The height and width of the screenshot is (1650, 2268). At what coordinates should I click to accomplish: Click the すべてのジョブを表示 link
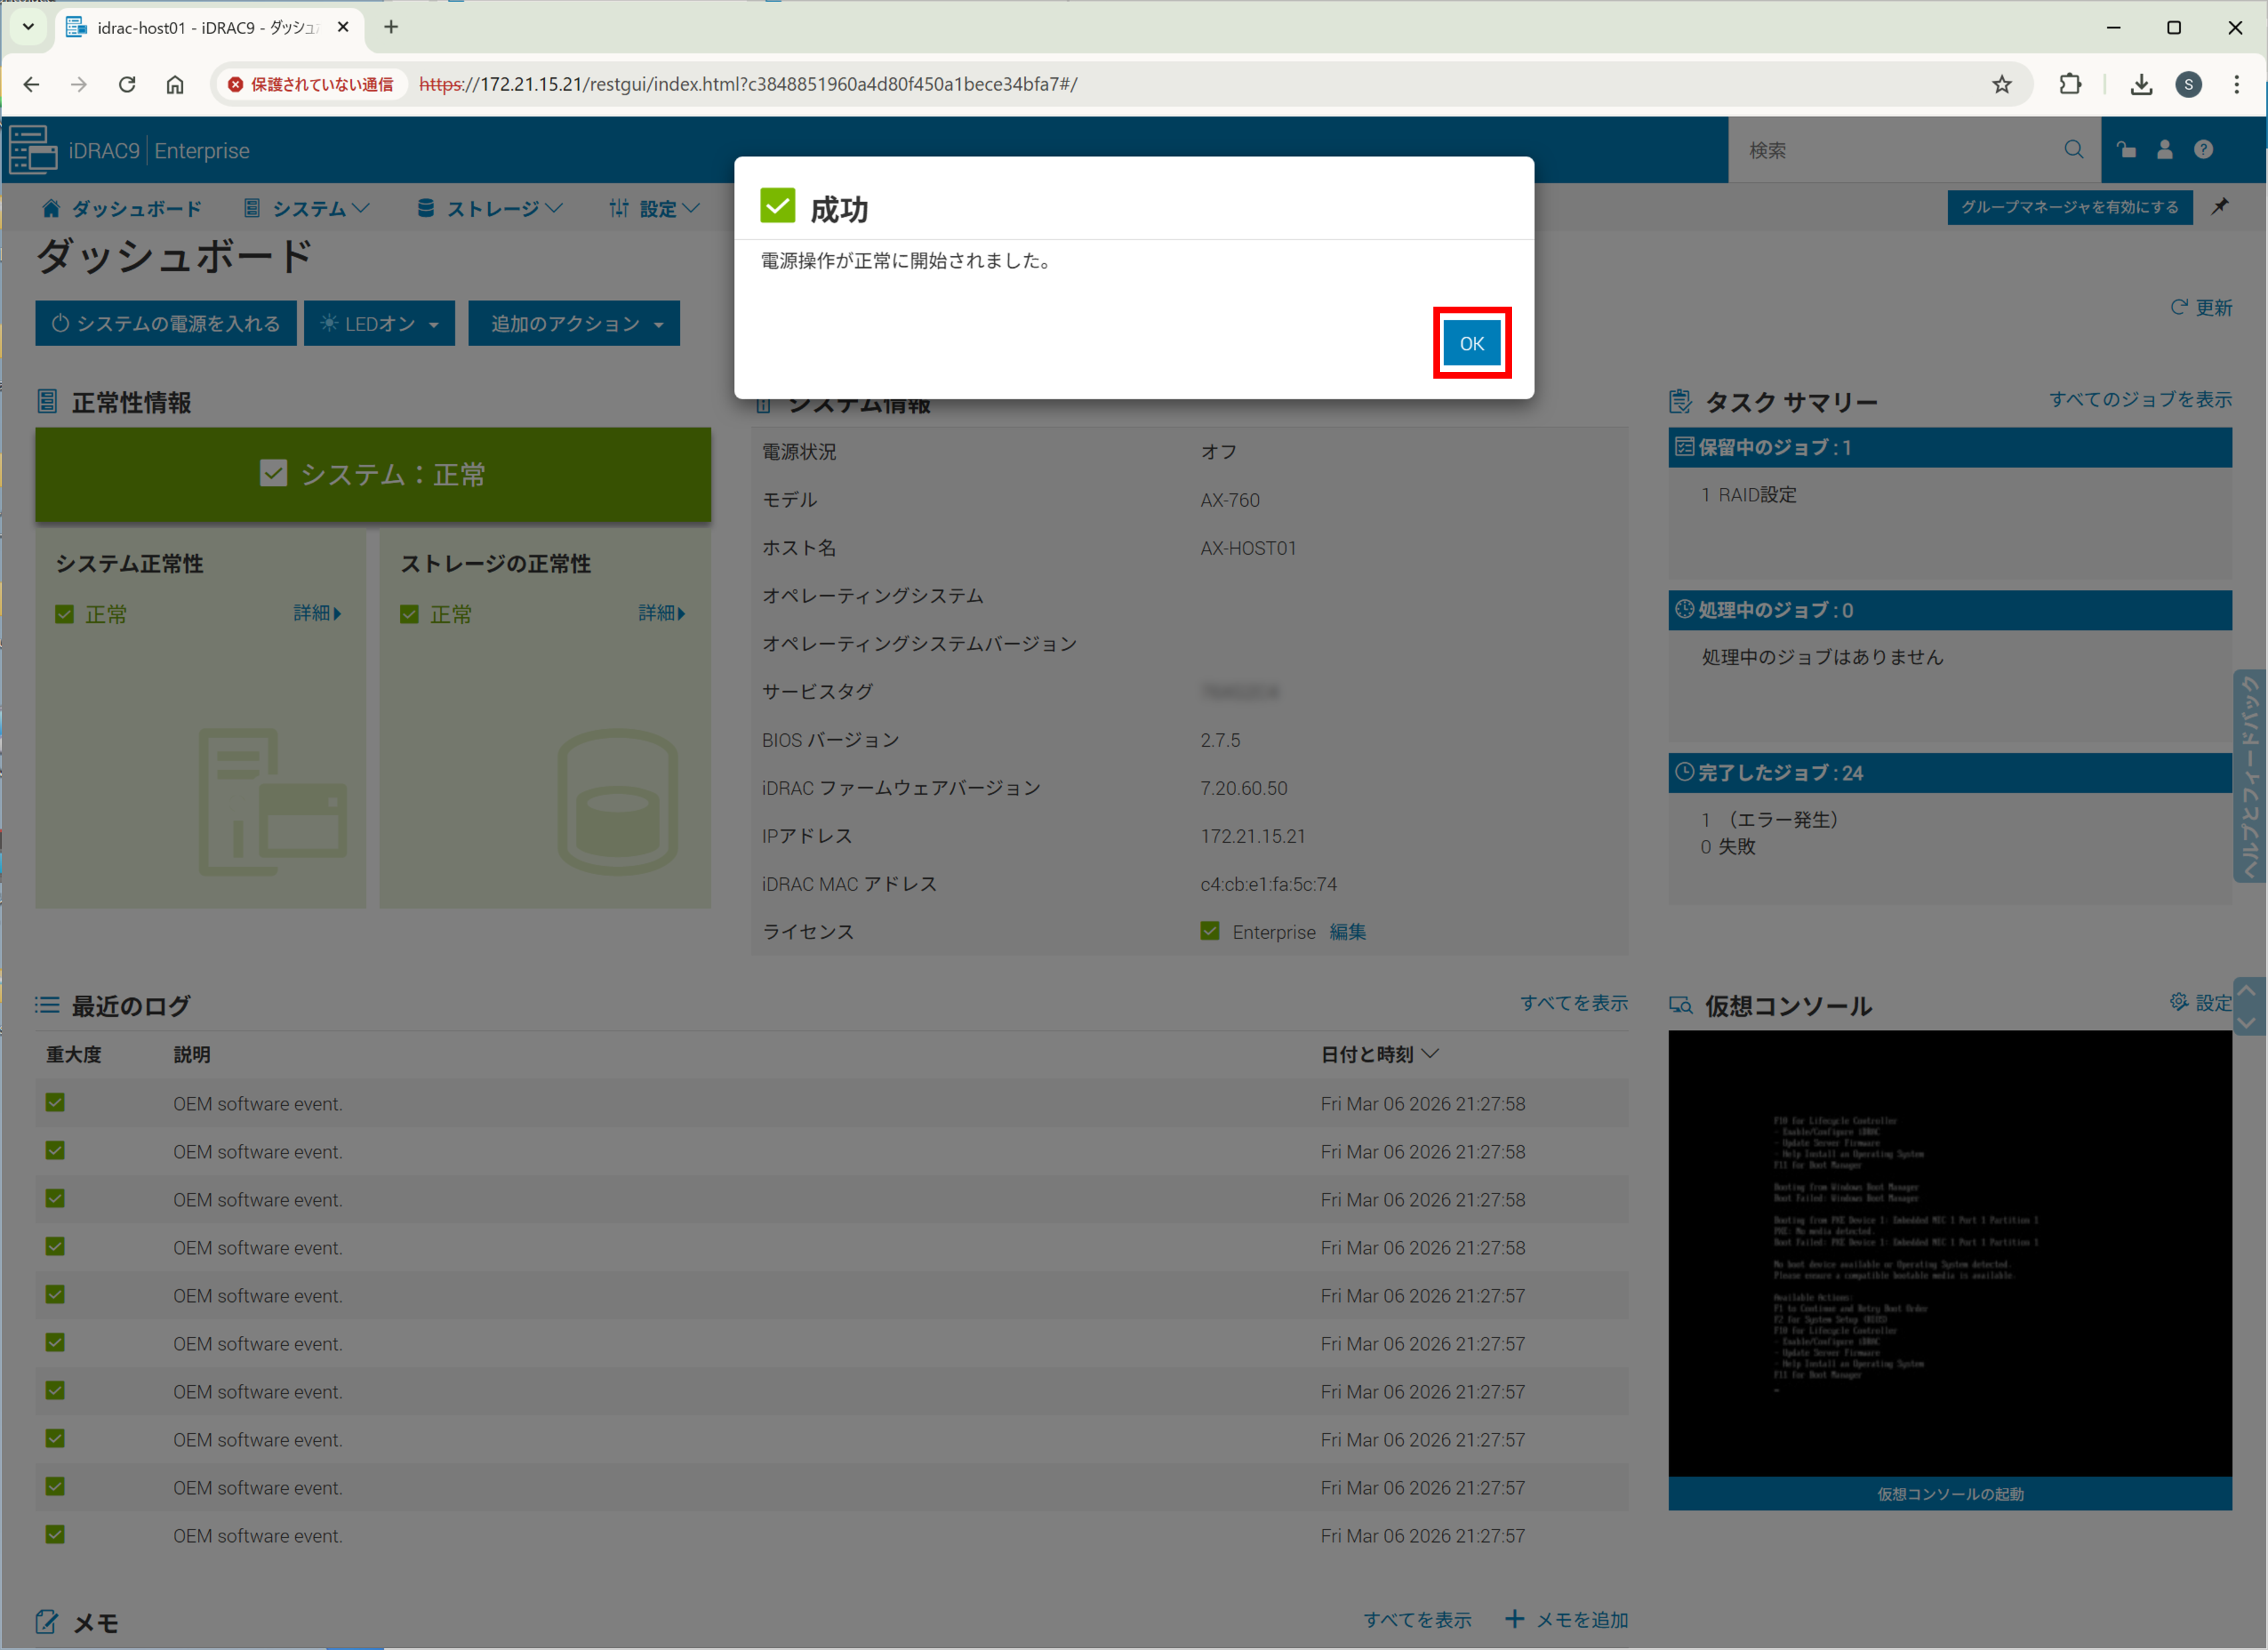pyautogui.click(x=2139, y=399)
